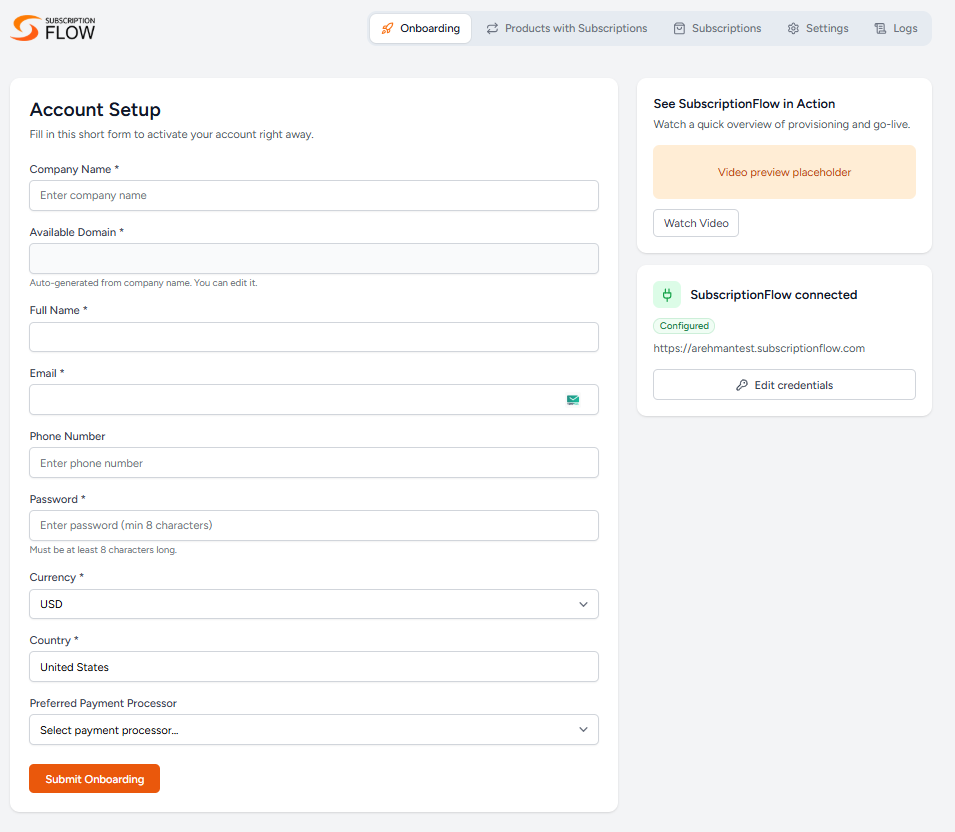This screenshot has height=832, width=955.
Task: Click 'Must be at least 8 characters' hint
Action: pos(103,549)
